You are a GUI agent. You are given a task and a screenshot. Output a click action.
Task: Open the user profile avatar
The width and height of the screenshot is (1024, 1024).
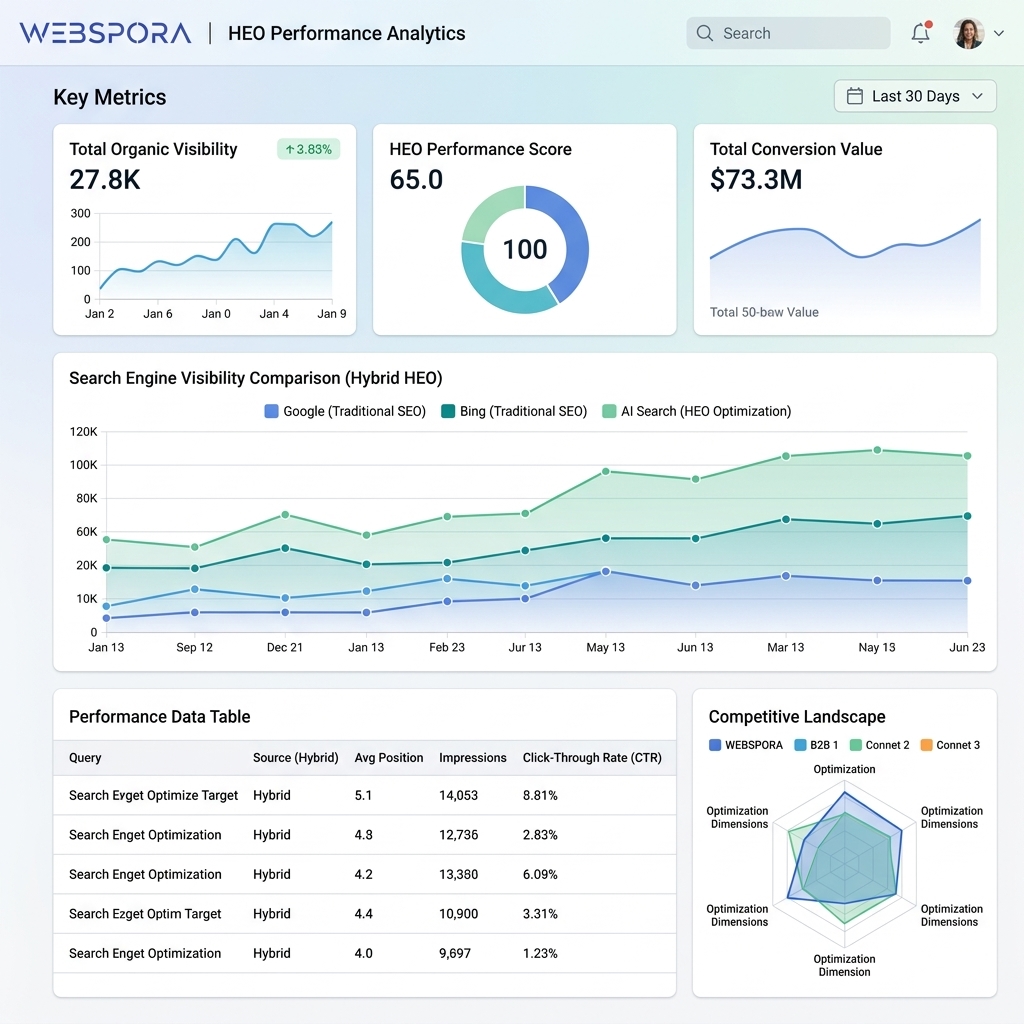pyautogui.click(x=968, y=33)
